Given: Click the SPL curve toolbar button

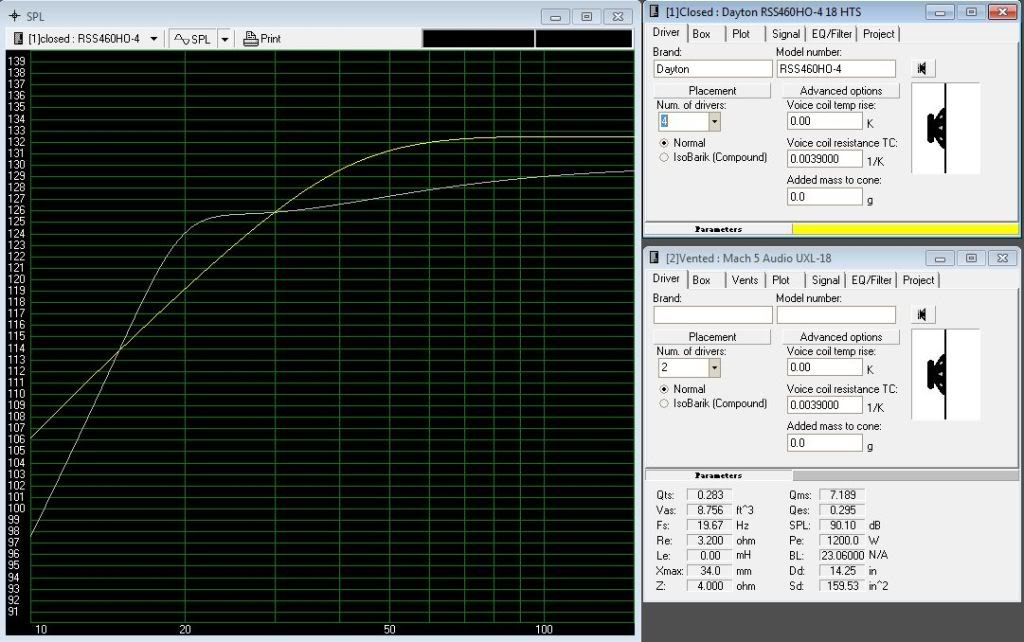Looking at the screenshot, I should point(193,39).
